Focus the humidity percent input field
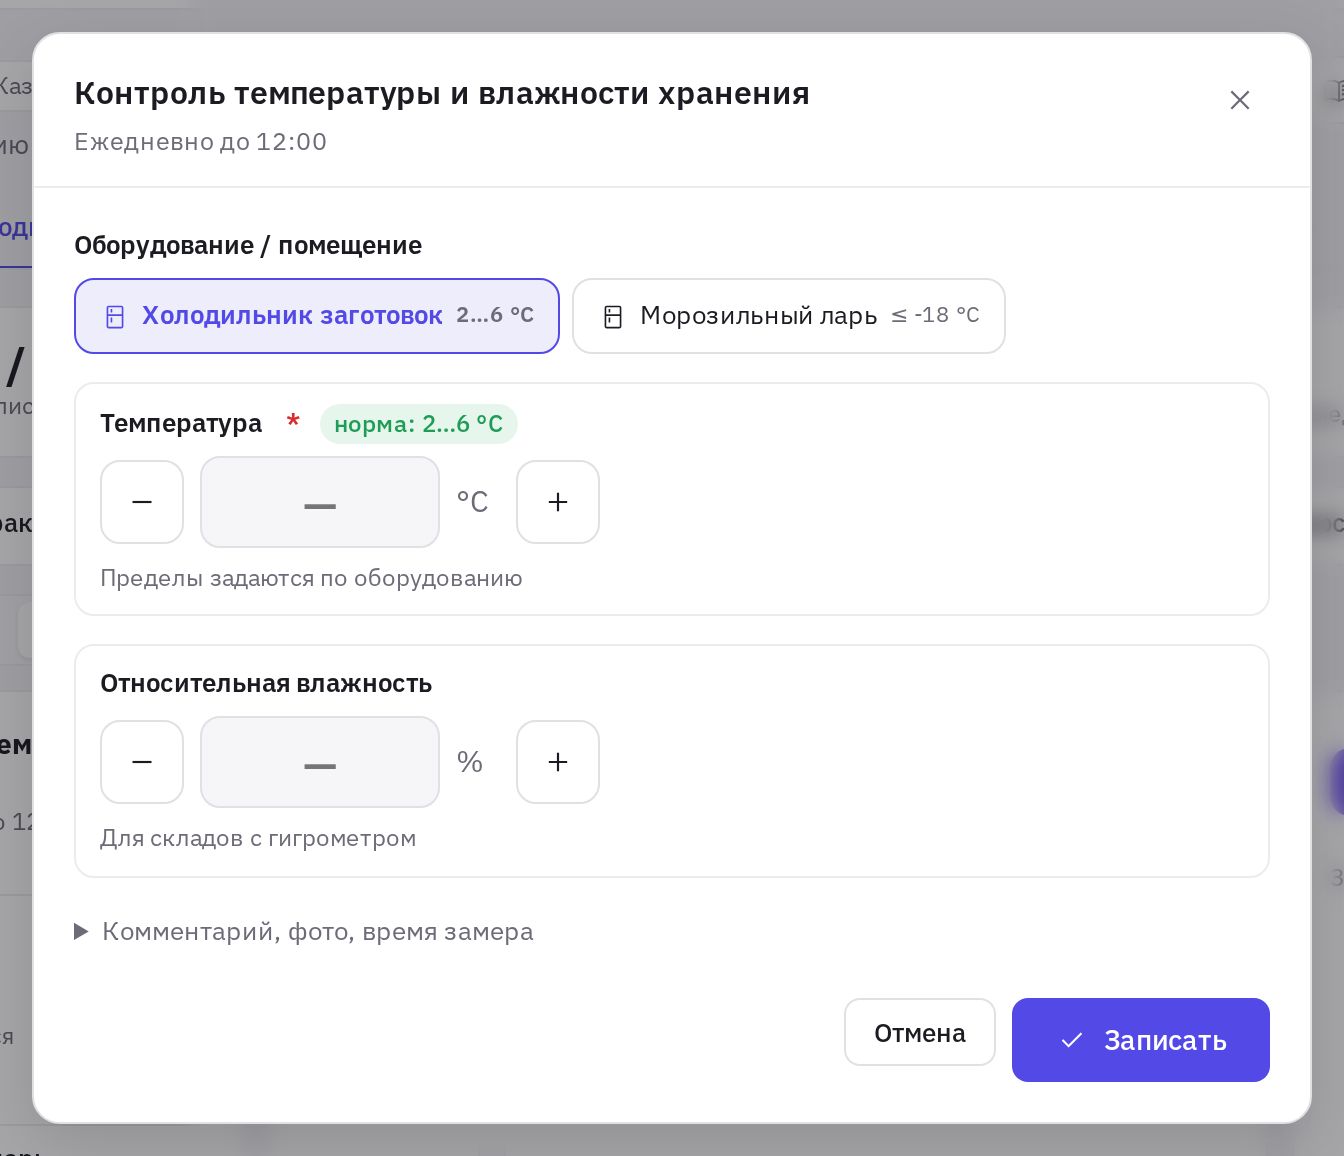The image size is (1344, 1156). point(320,762)
